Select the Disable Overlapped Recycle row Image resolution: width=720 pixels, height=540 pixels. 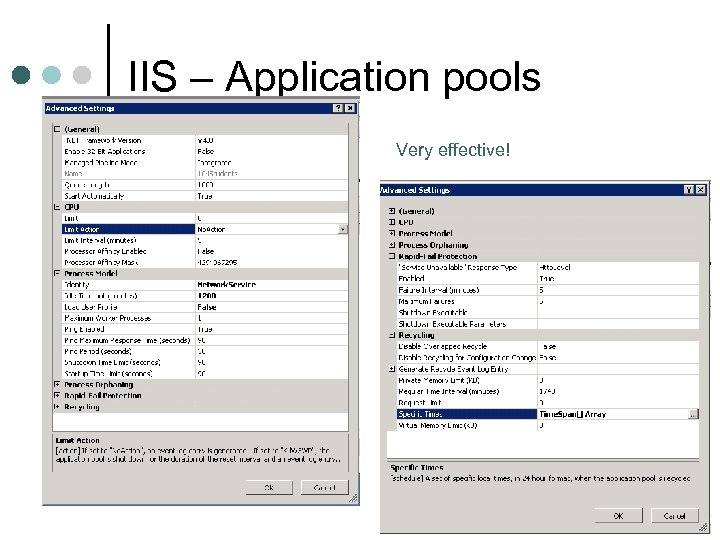[x=548, y=346]
